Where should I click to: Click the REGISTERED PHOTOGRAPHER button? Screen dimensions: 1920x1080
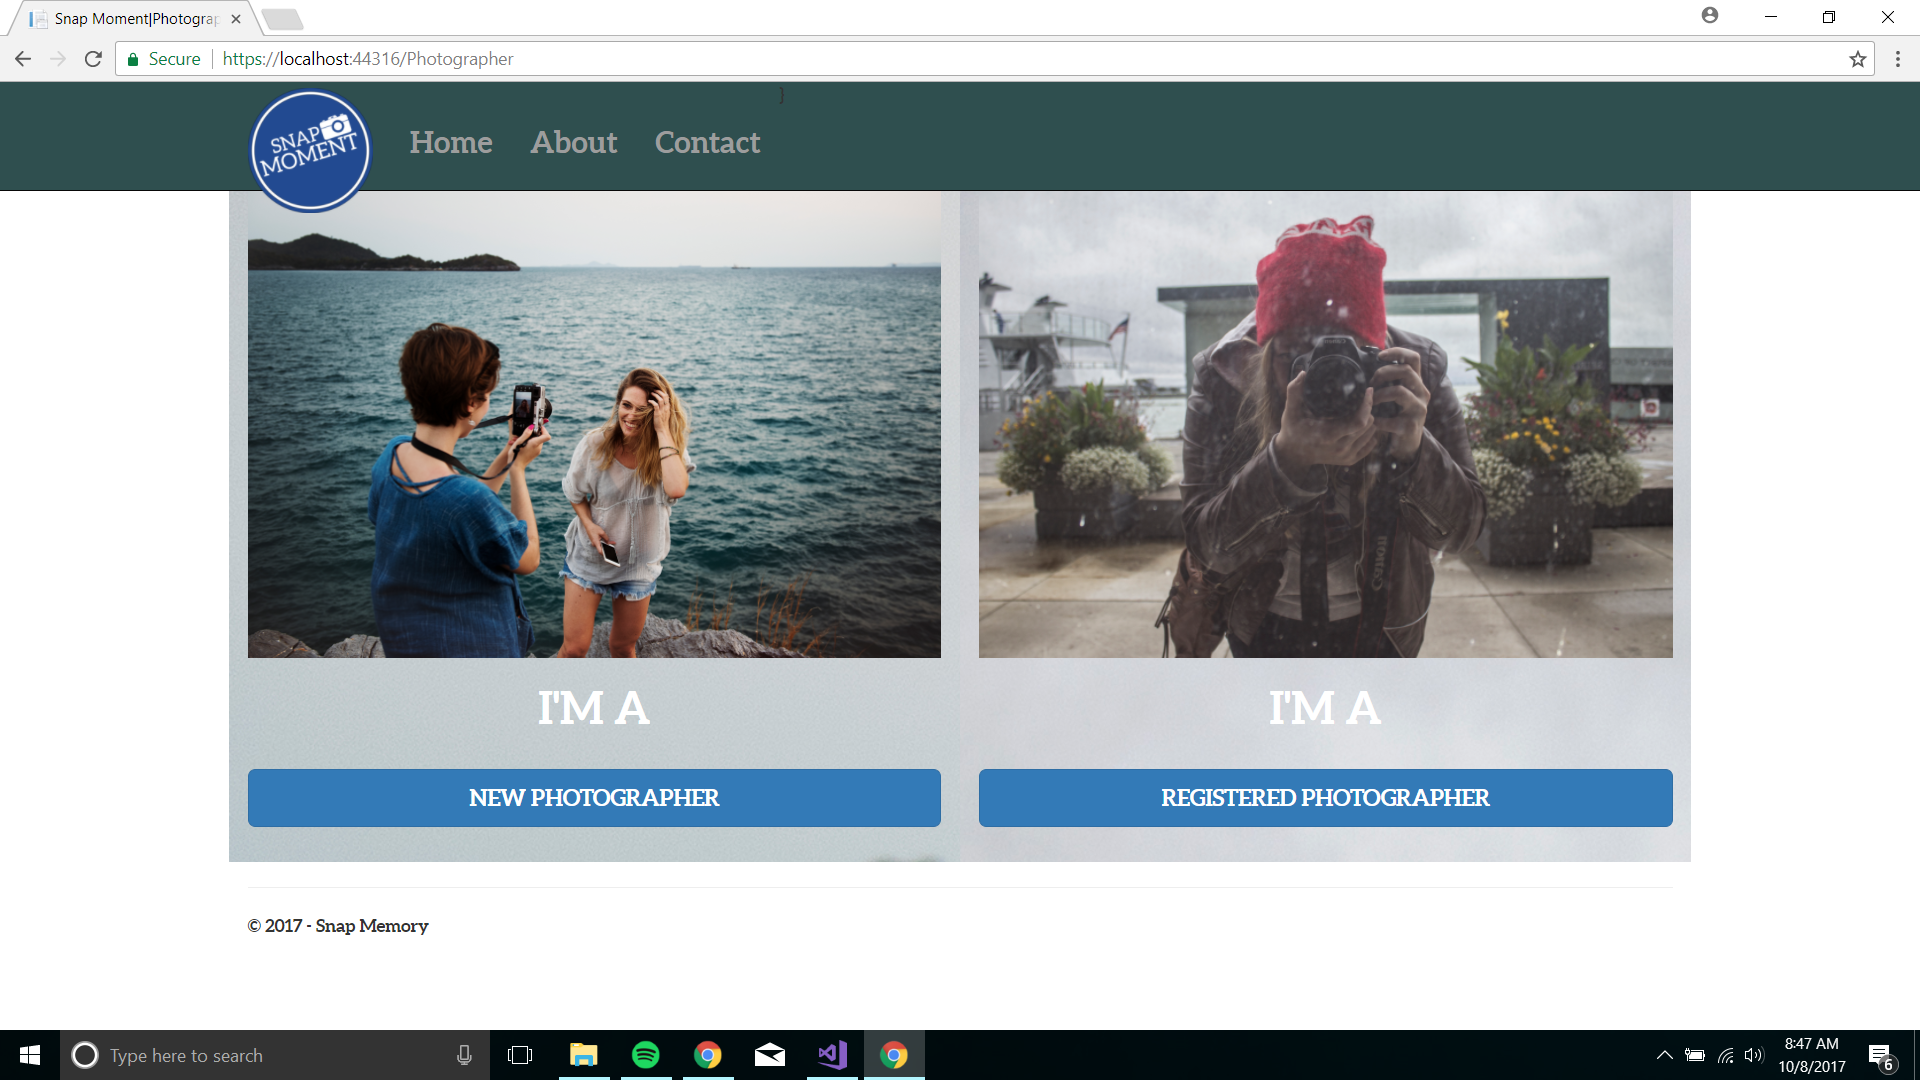click(x=1325, y=798)
